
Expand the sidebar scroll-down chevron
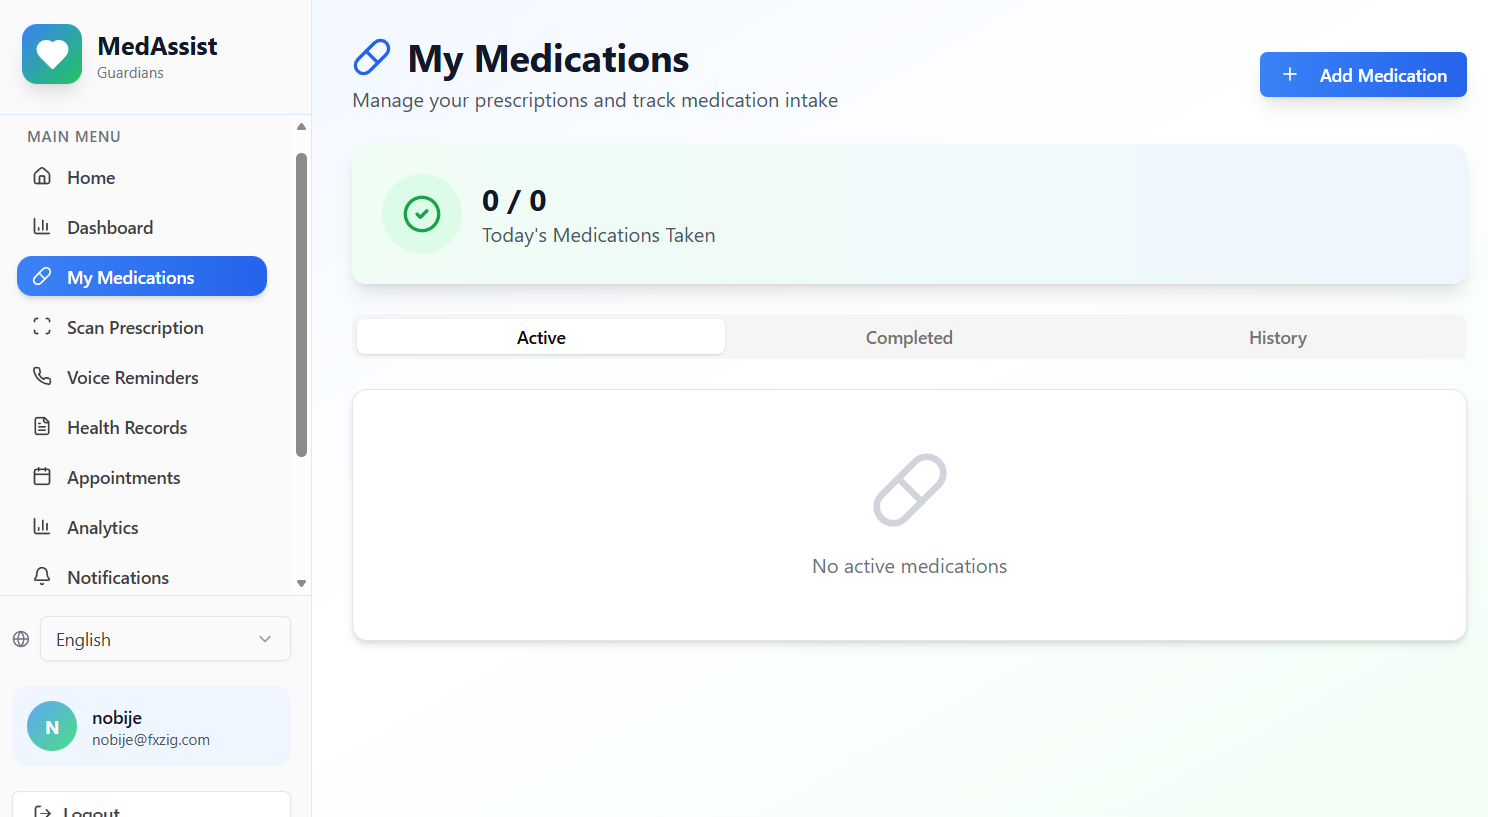[x=300, y=583]
